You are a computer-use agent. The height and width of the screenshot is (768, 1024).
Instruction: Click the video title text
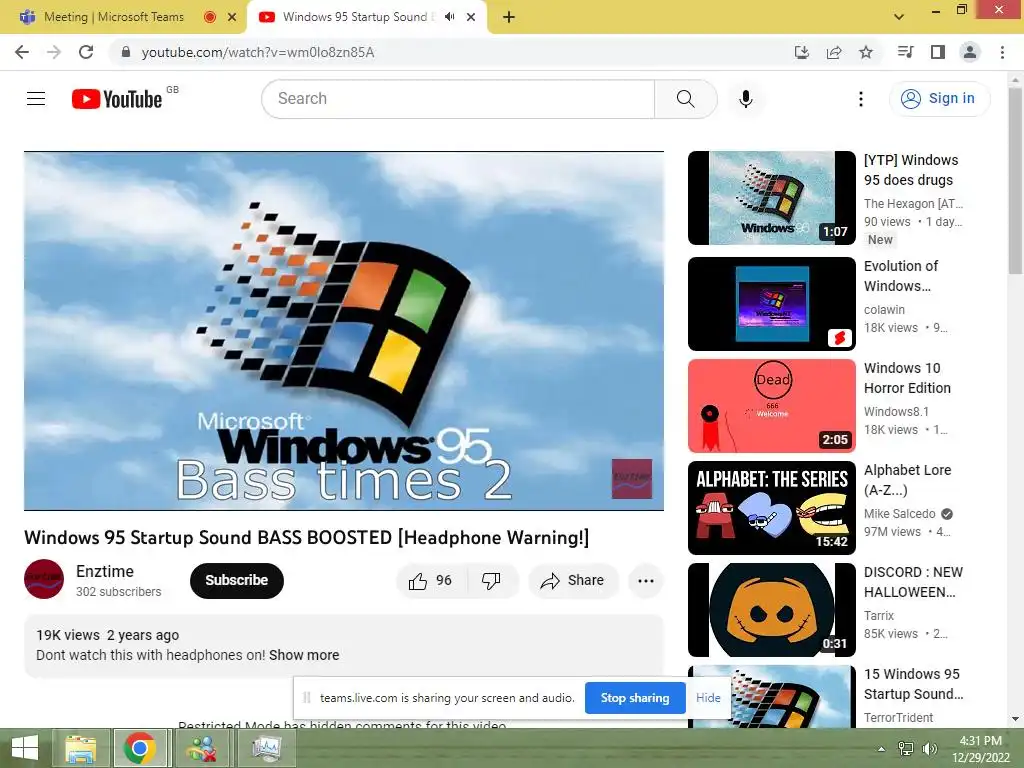pos(307,537)
